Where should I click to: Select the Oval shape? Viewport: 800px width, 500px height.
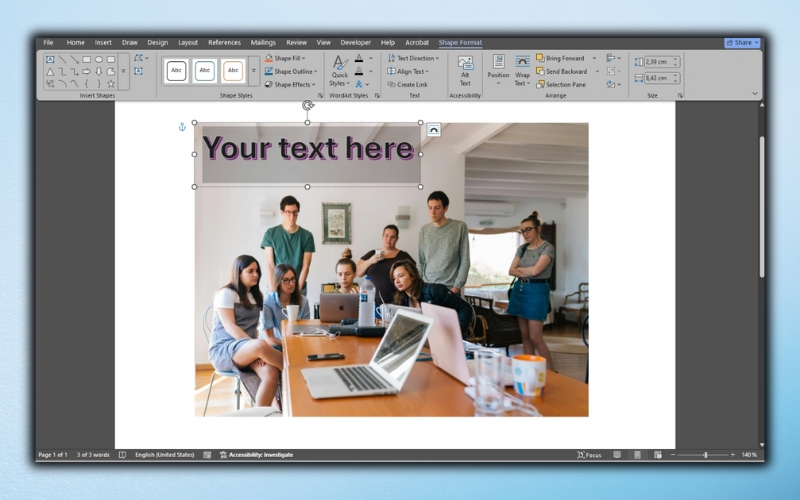click(x=99, y=59)
